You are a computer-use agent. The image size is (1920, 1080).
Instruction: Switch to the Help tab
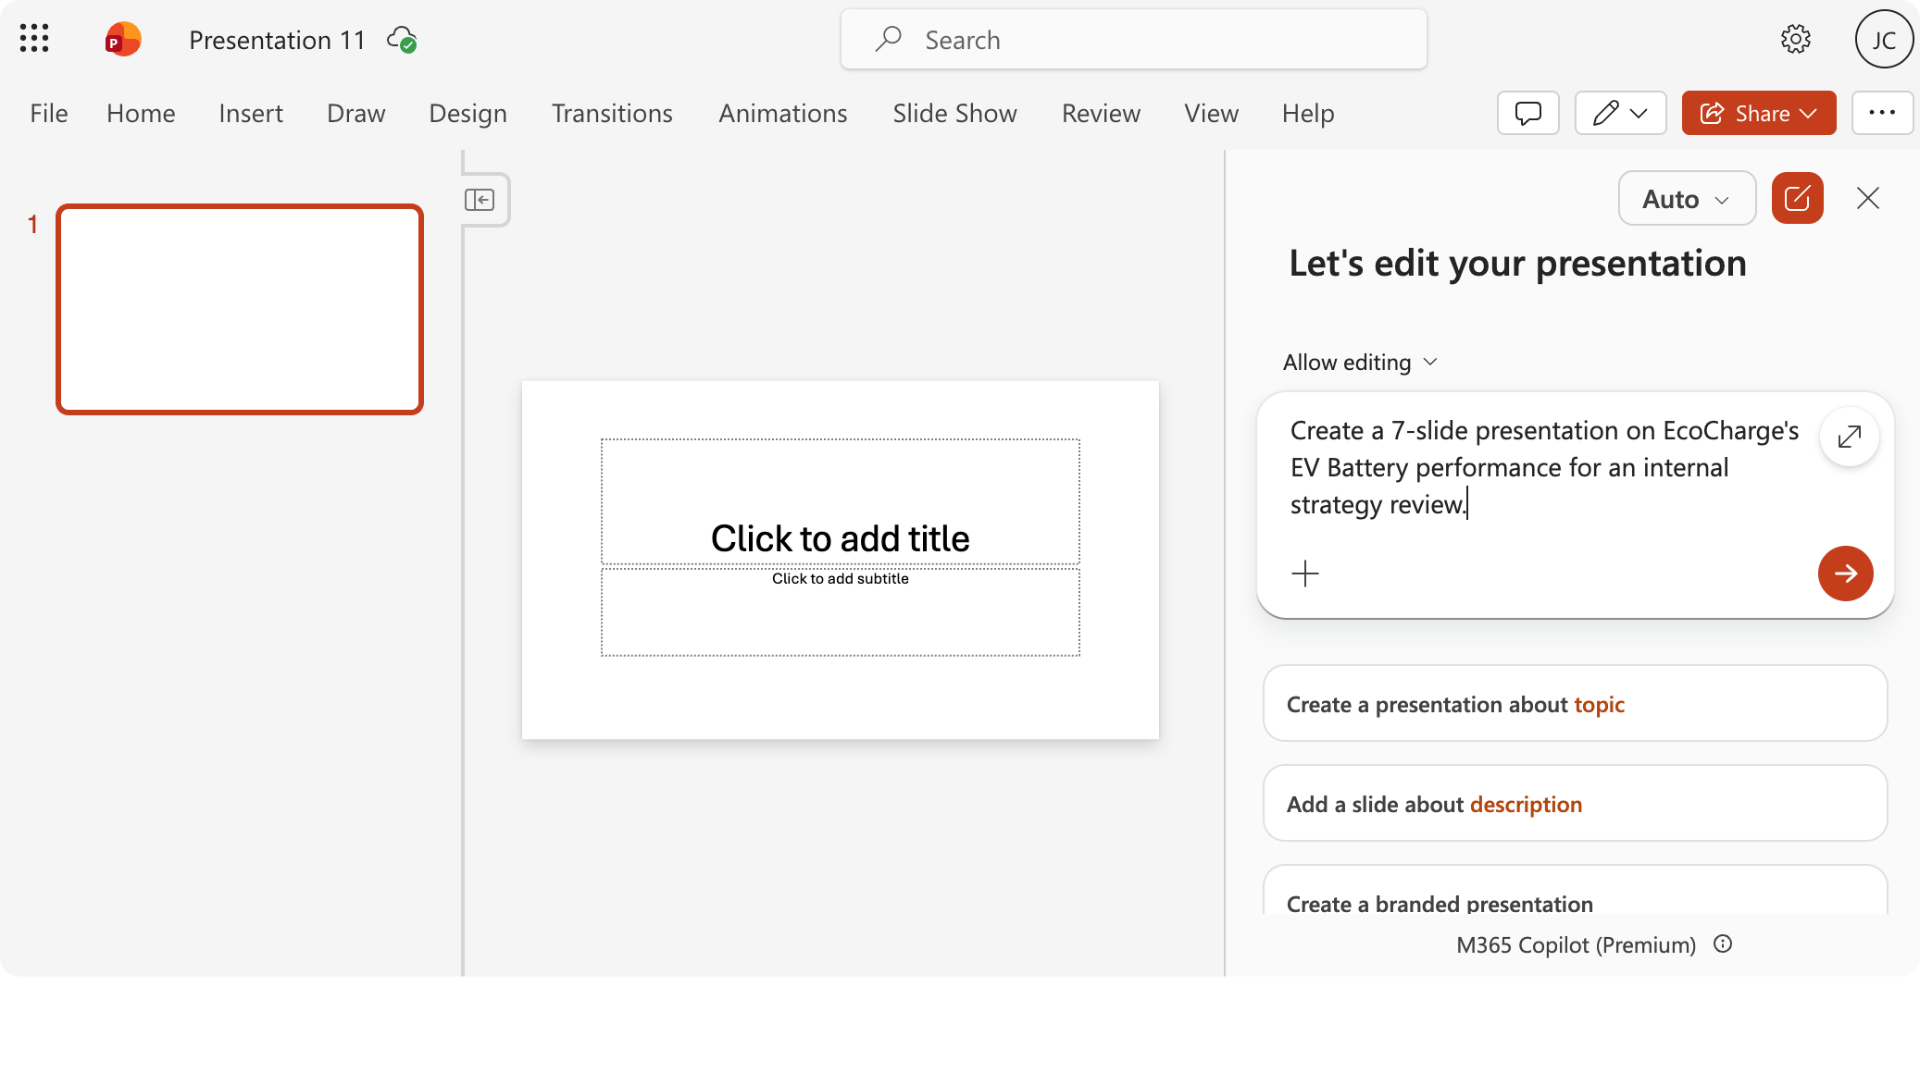click(1308, 113)
